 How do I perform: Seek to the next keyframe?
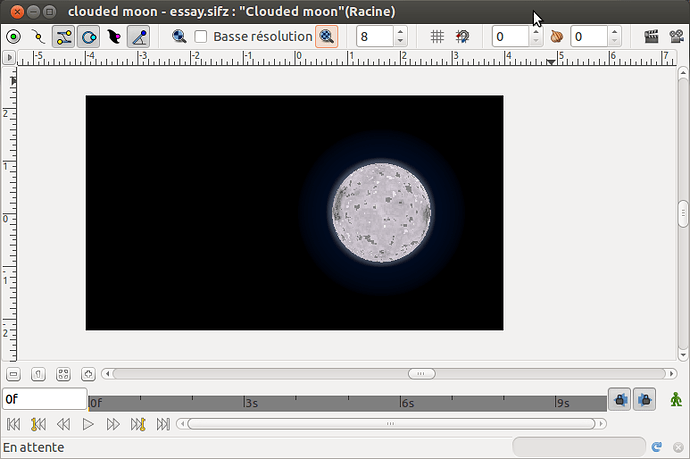(x=138, y=424)
